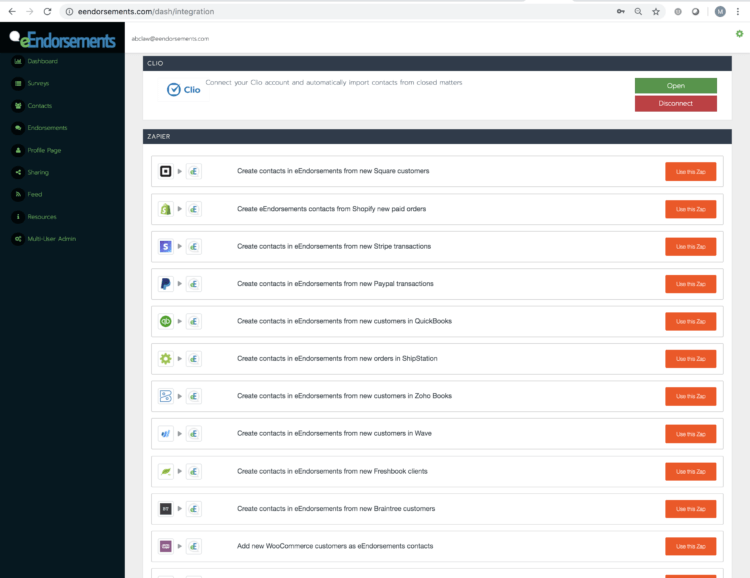Open the Resources menu item
The width and height of the screenshot is (750, 578).
coord(42,217)
